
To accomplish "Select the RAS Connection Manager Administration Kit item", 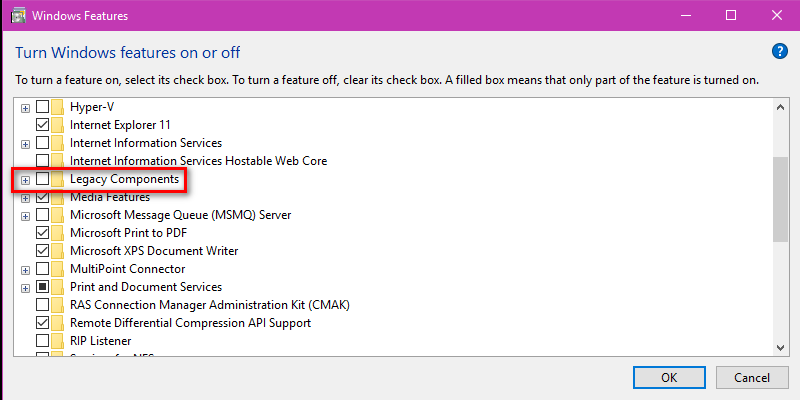I will [x=208, y=305].
